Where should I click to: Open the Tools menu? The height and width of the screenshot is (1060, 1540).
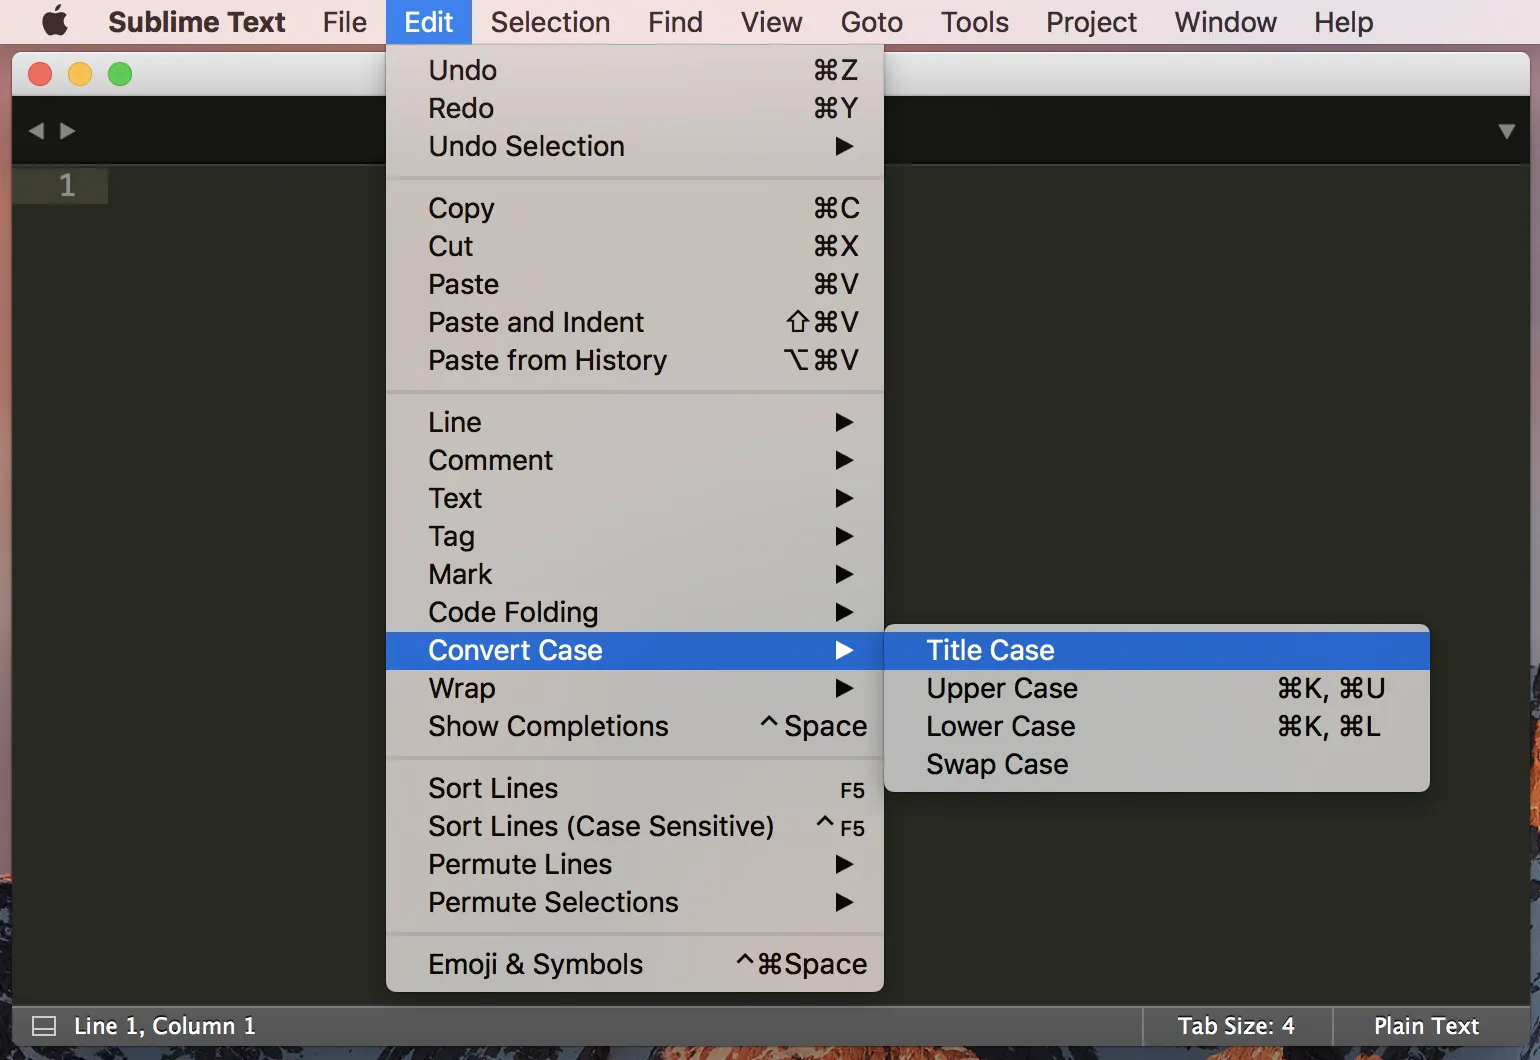tap(975, 22)
